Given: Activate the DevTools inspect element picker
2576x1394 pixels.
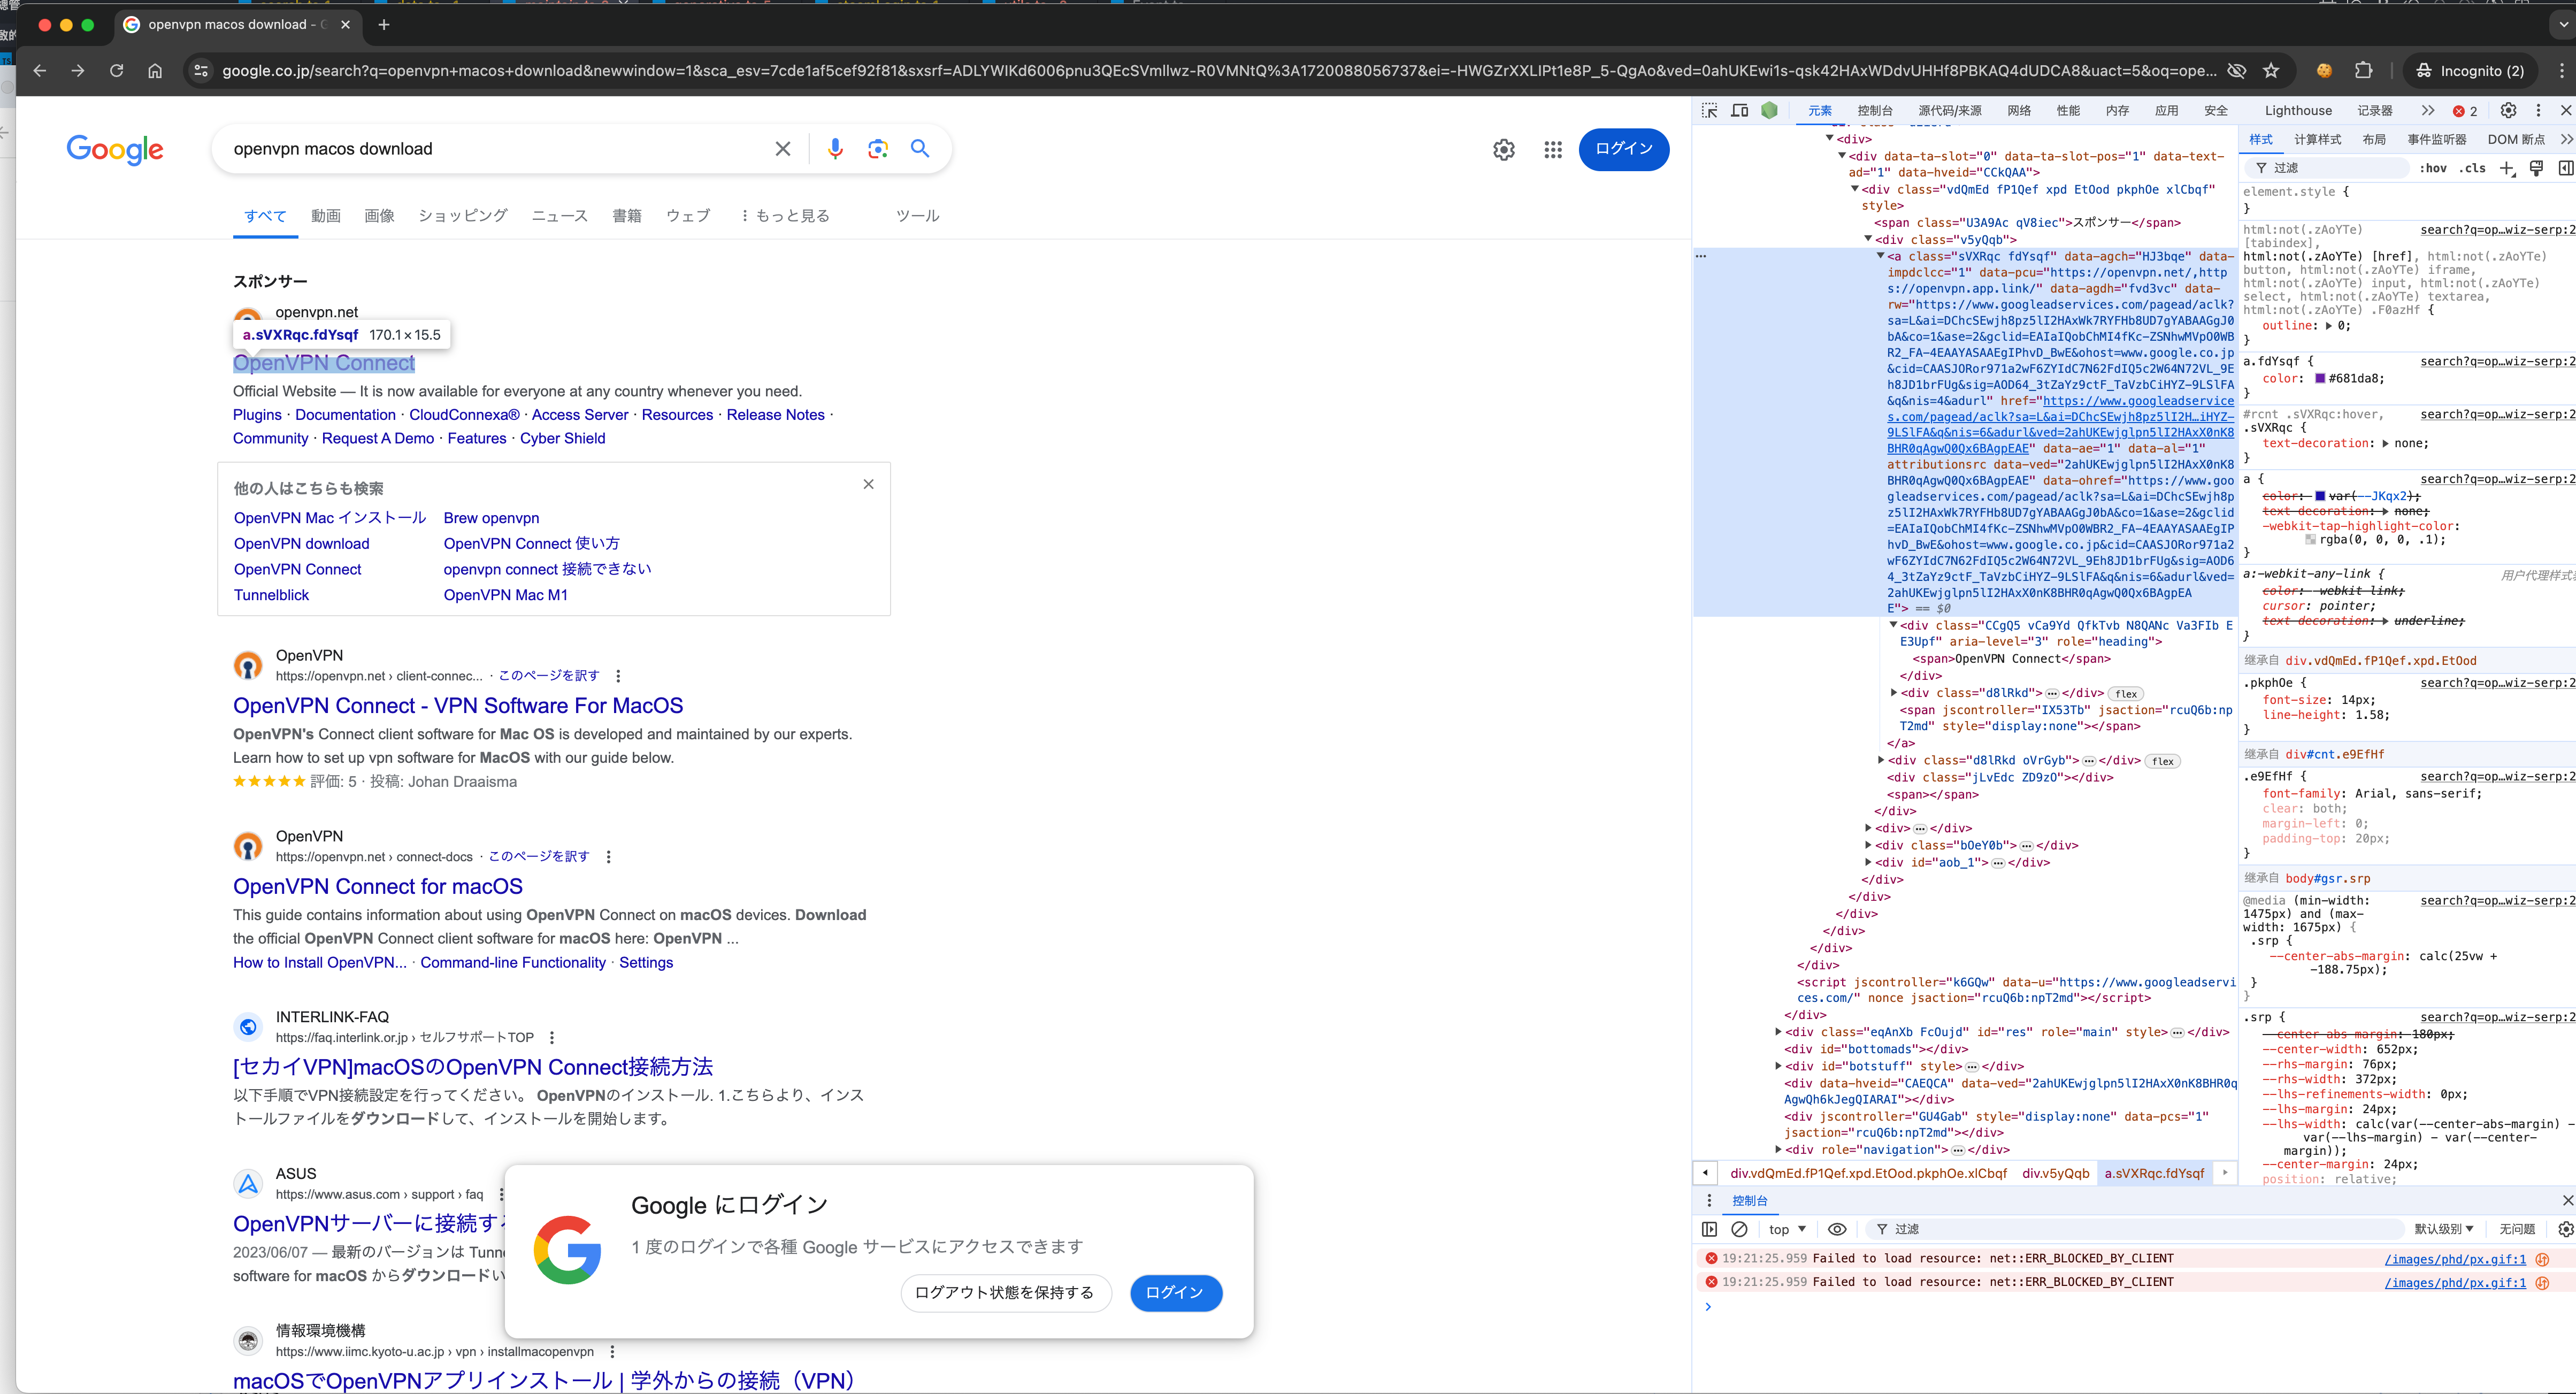Looking at the screenshot, I should click(1709, 111).
